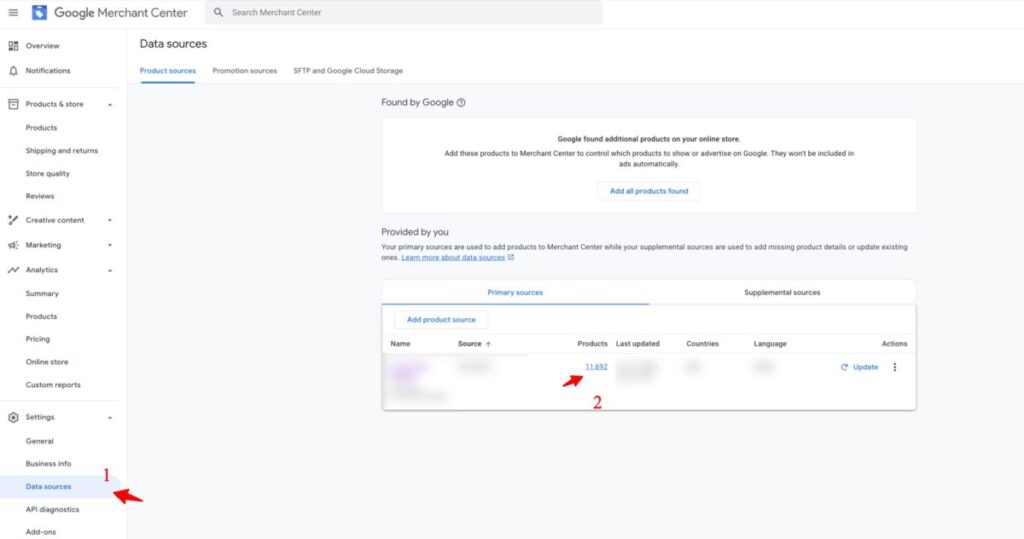Click the Settings gear icon
This screenshot has width=1024, height=539.
coord(13,417)
